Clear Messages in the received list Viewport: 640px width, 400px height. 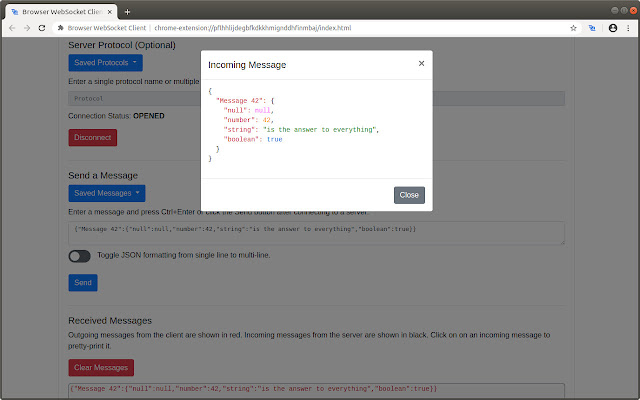(x=100, y=368)
